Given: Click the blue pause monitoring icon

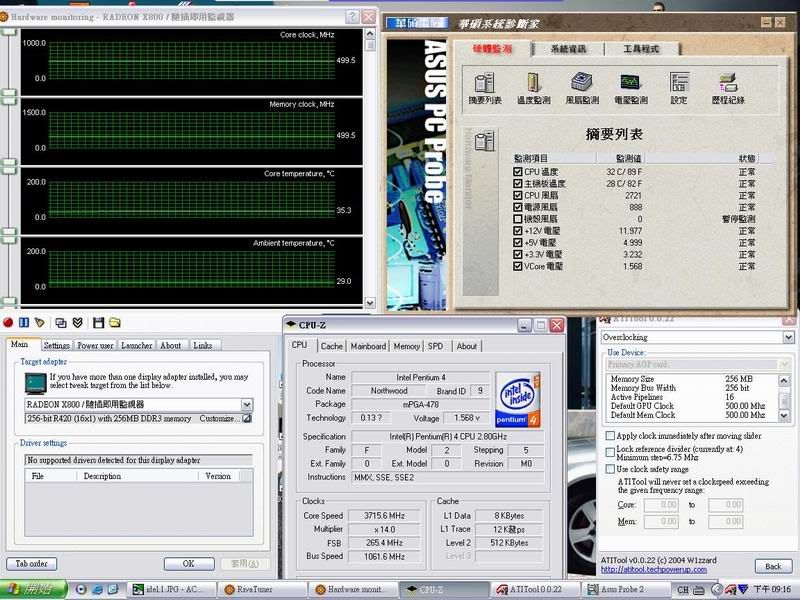Looking at the screenshot, I should click(24, 322).
